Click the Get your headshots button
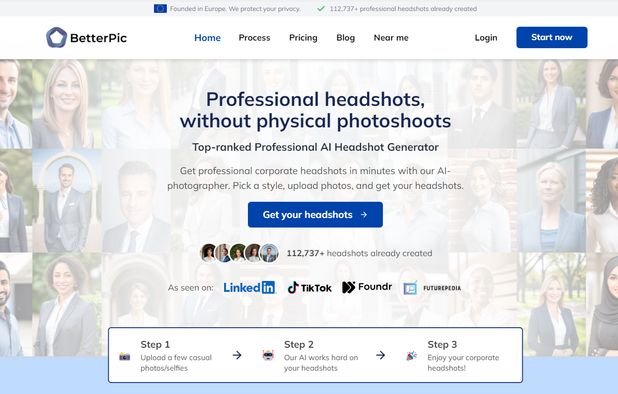The width and height of the screenshot is (618, 394). tap(315, 215)
